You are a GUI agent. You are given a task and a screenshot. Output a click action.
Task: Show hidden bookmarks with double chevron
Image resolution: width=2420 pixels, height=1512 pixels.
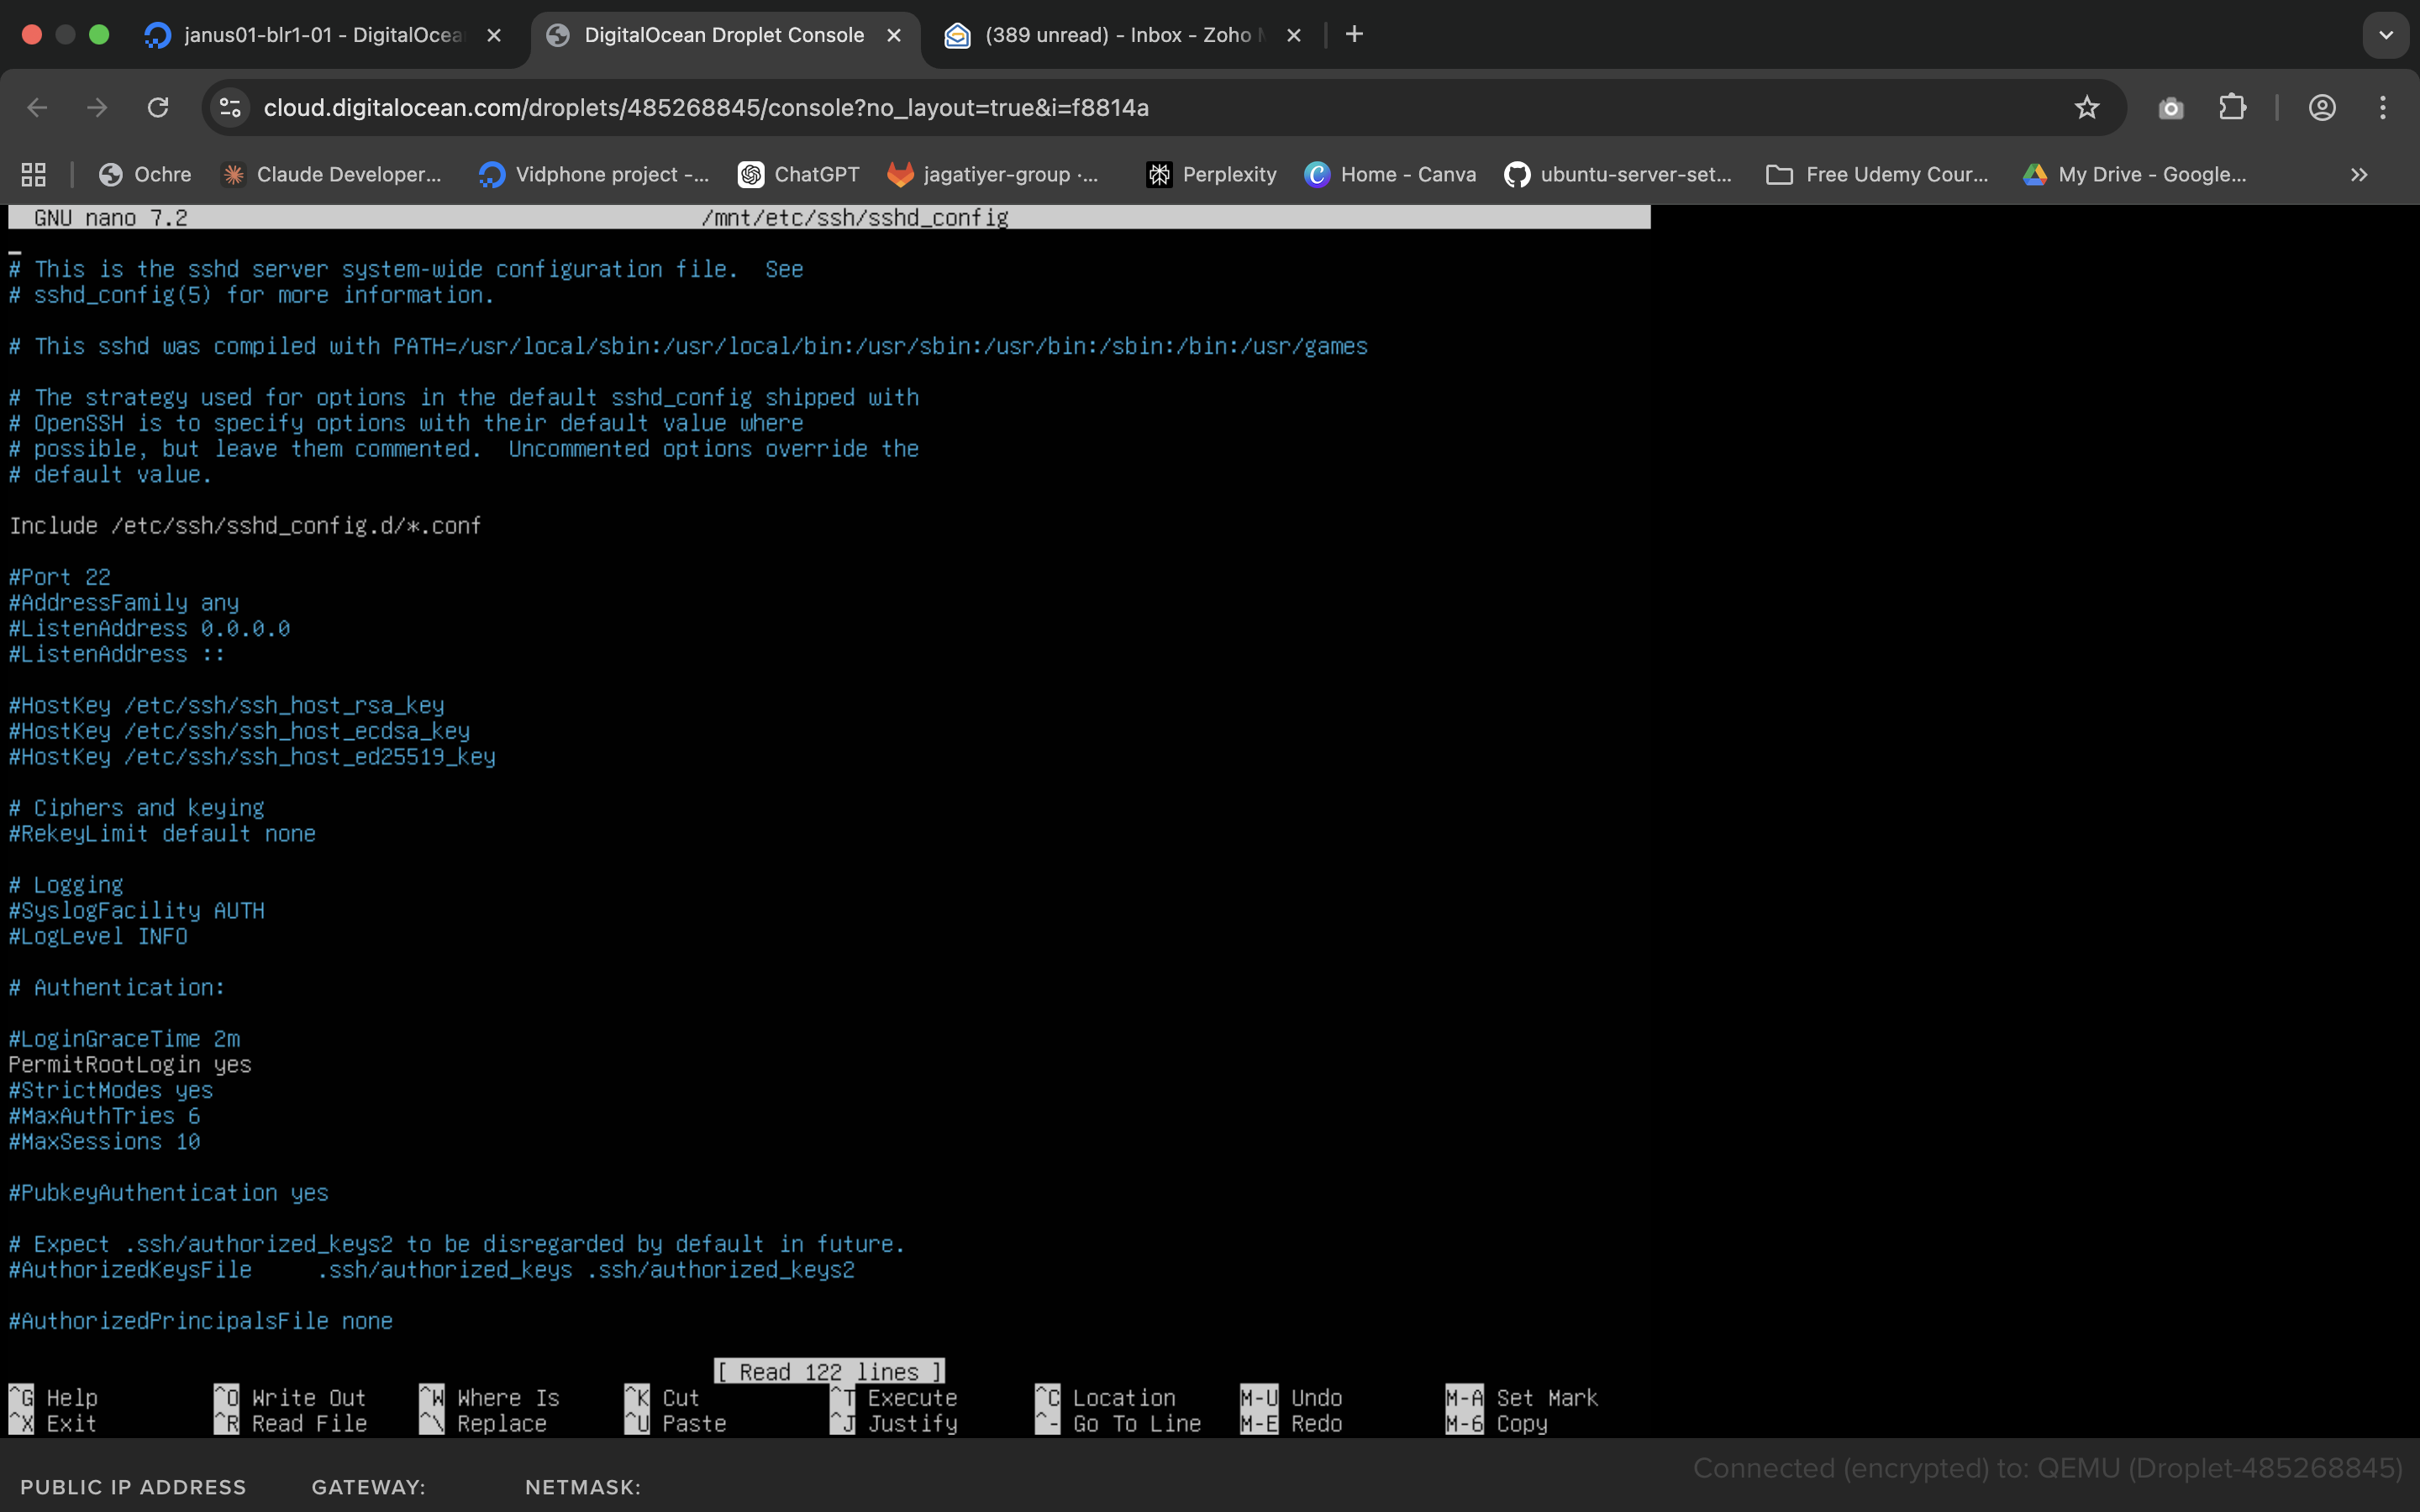pyautogui.click(x=2359, y=175)
